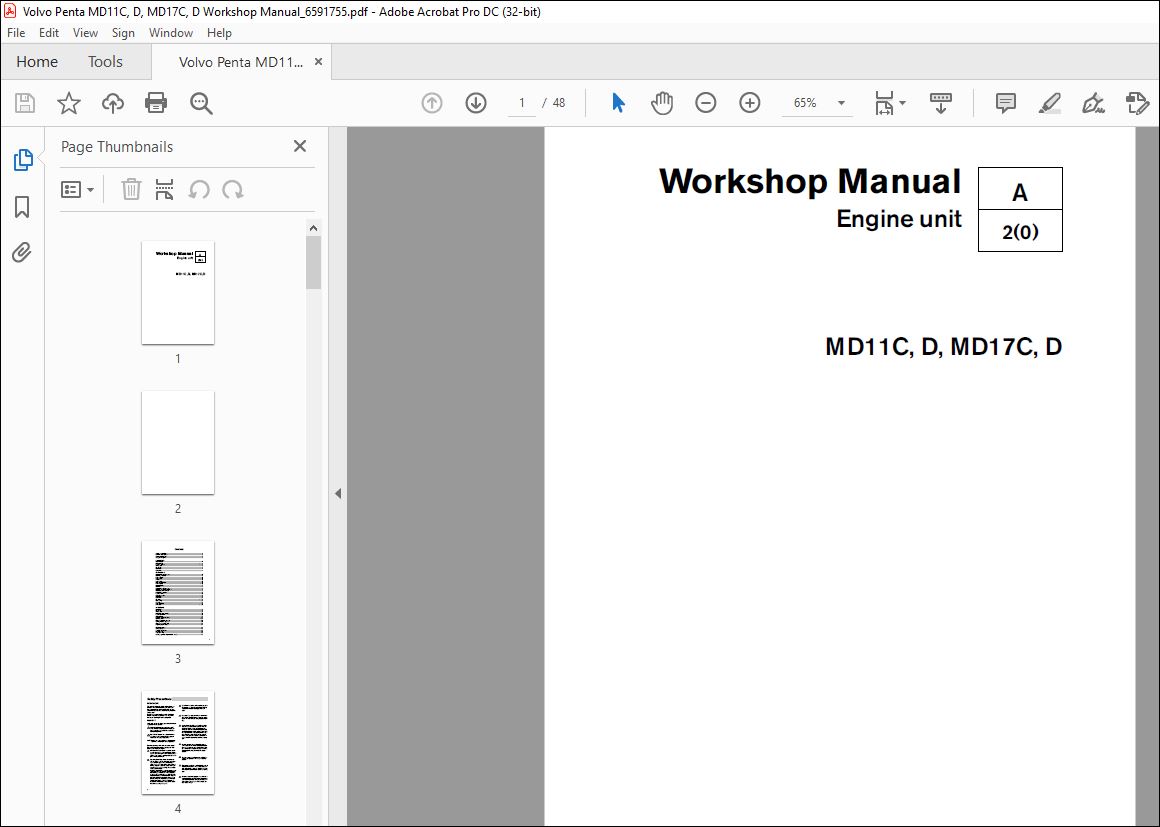Select page 1 thumbnail
This screenshot has height=827, width=1160.
tap(178, 293)
